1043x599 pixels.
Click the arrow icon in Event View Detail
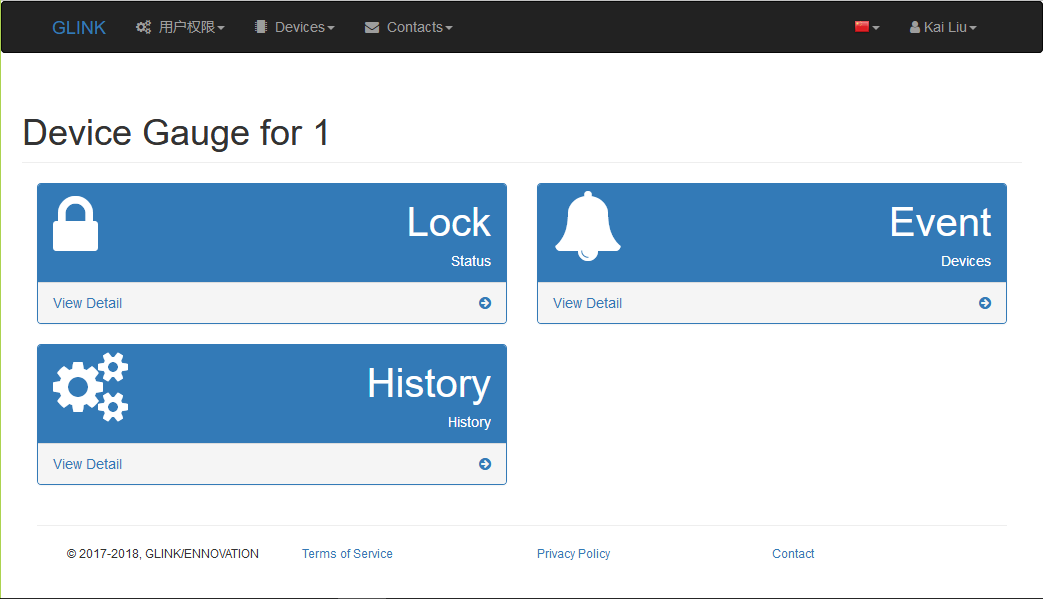985,303
